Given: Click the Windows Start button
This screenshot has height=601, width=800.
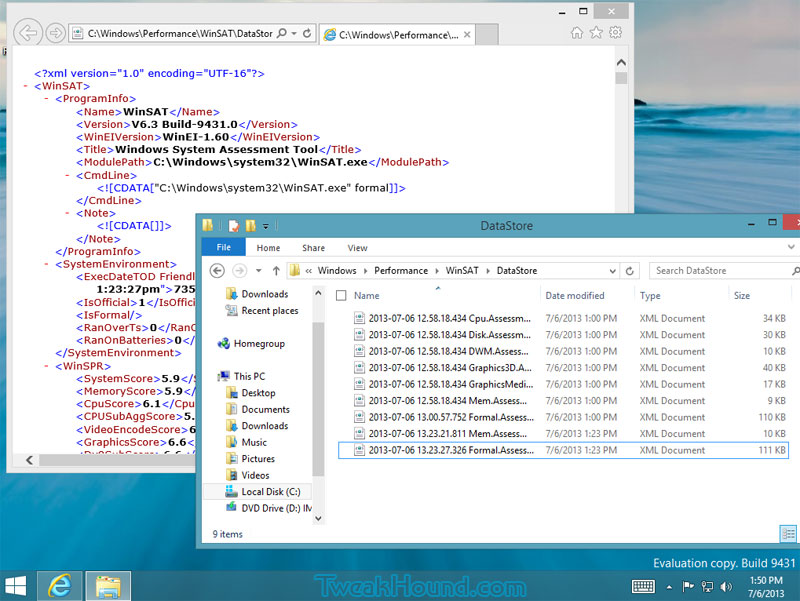Looking at the screenshot, I should coord(15,586).
